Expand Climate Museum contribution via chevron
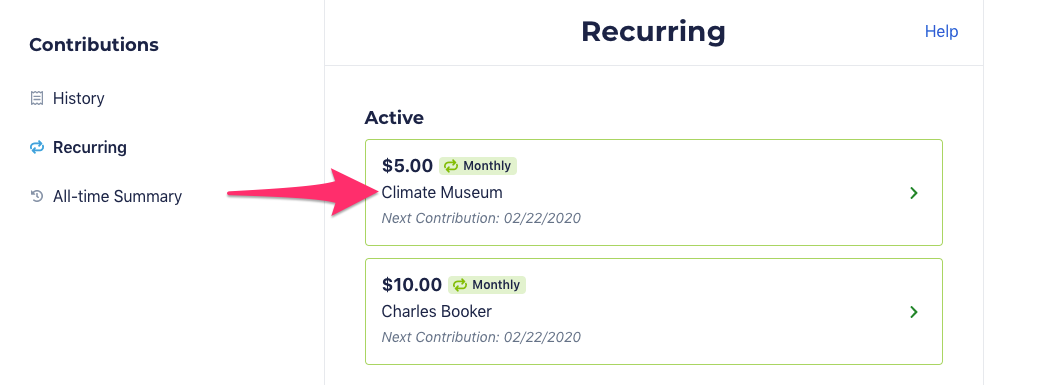 coord(914,193)
